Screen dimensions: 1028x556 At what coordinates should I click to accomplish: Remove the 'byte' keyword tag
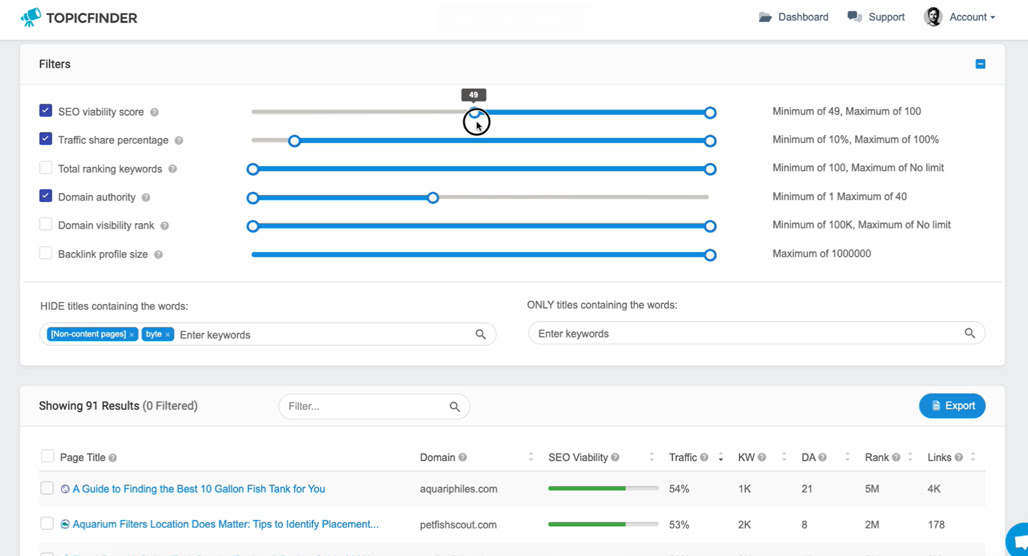168,334
